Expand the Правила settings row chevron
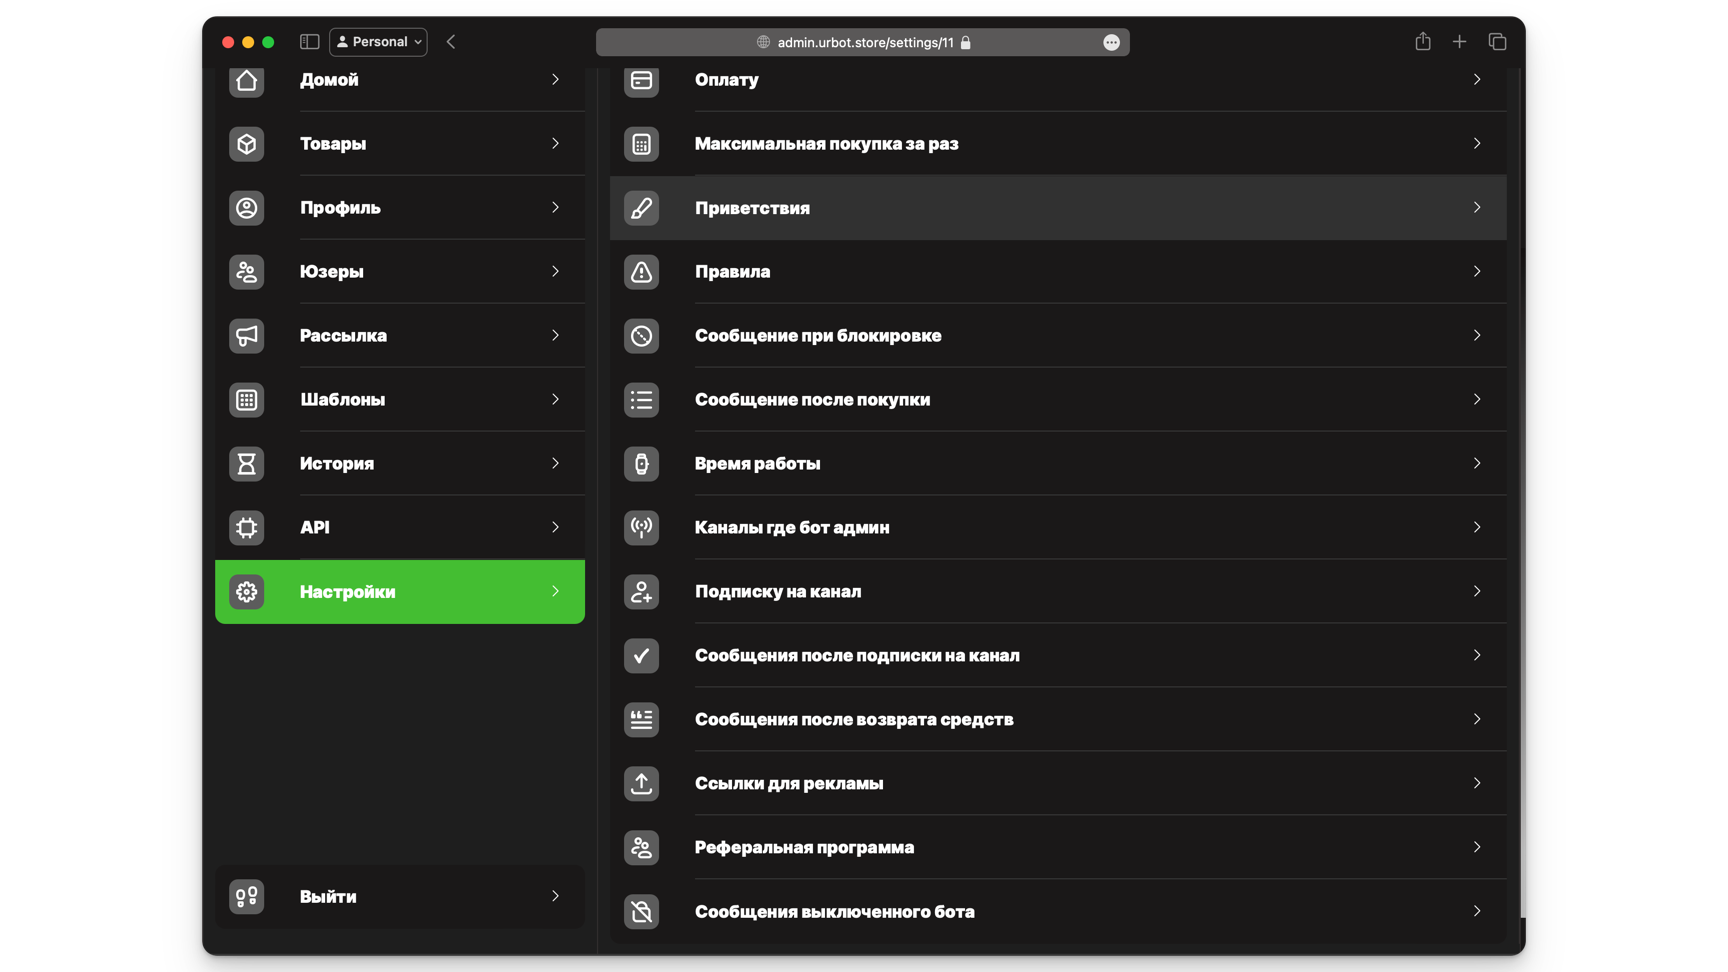Image resolution: width=1728 pixels, height=972 pixels. point(1477,271)
